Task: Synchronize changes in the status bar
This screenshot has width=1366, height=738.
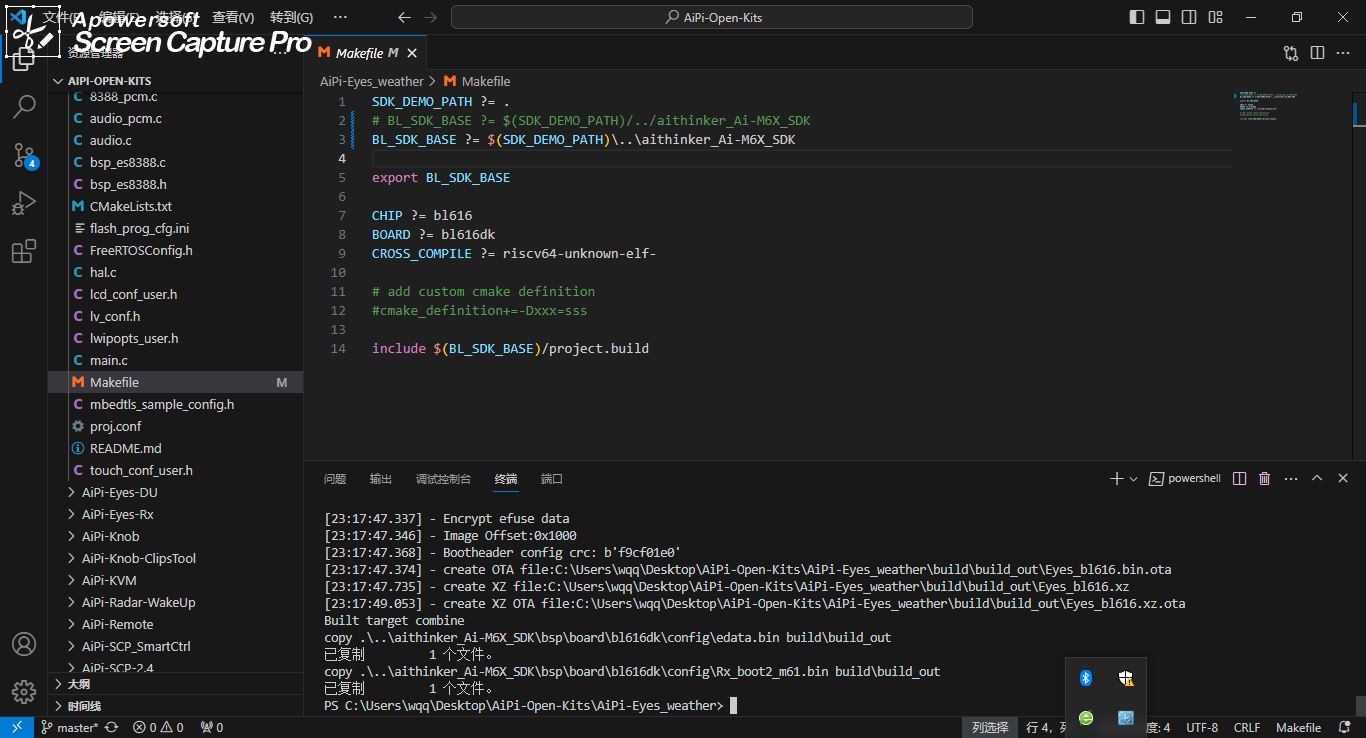Action: pos(112,728)
